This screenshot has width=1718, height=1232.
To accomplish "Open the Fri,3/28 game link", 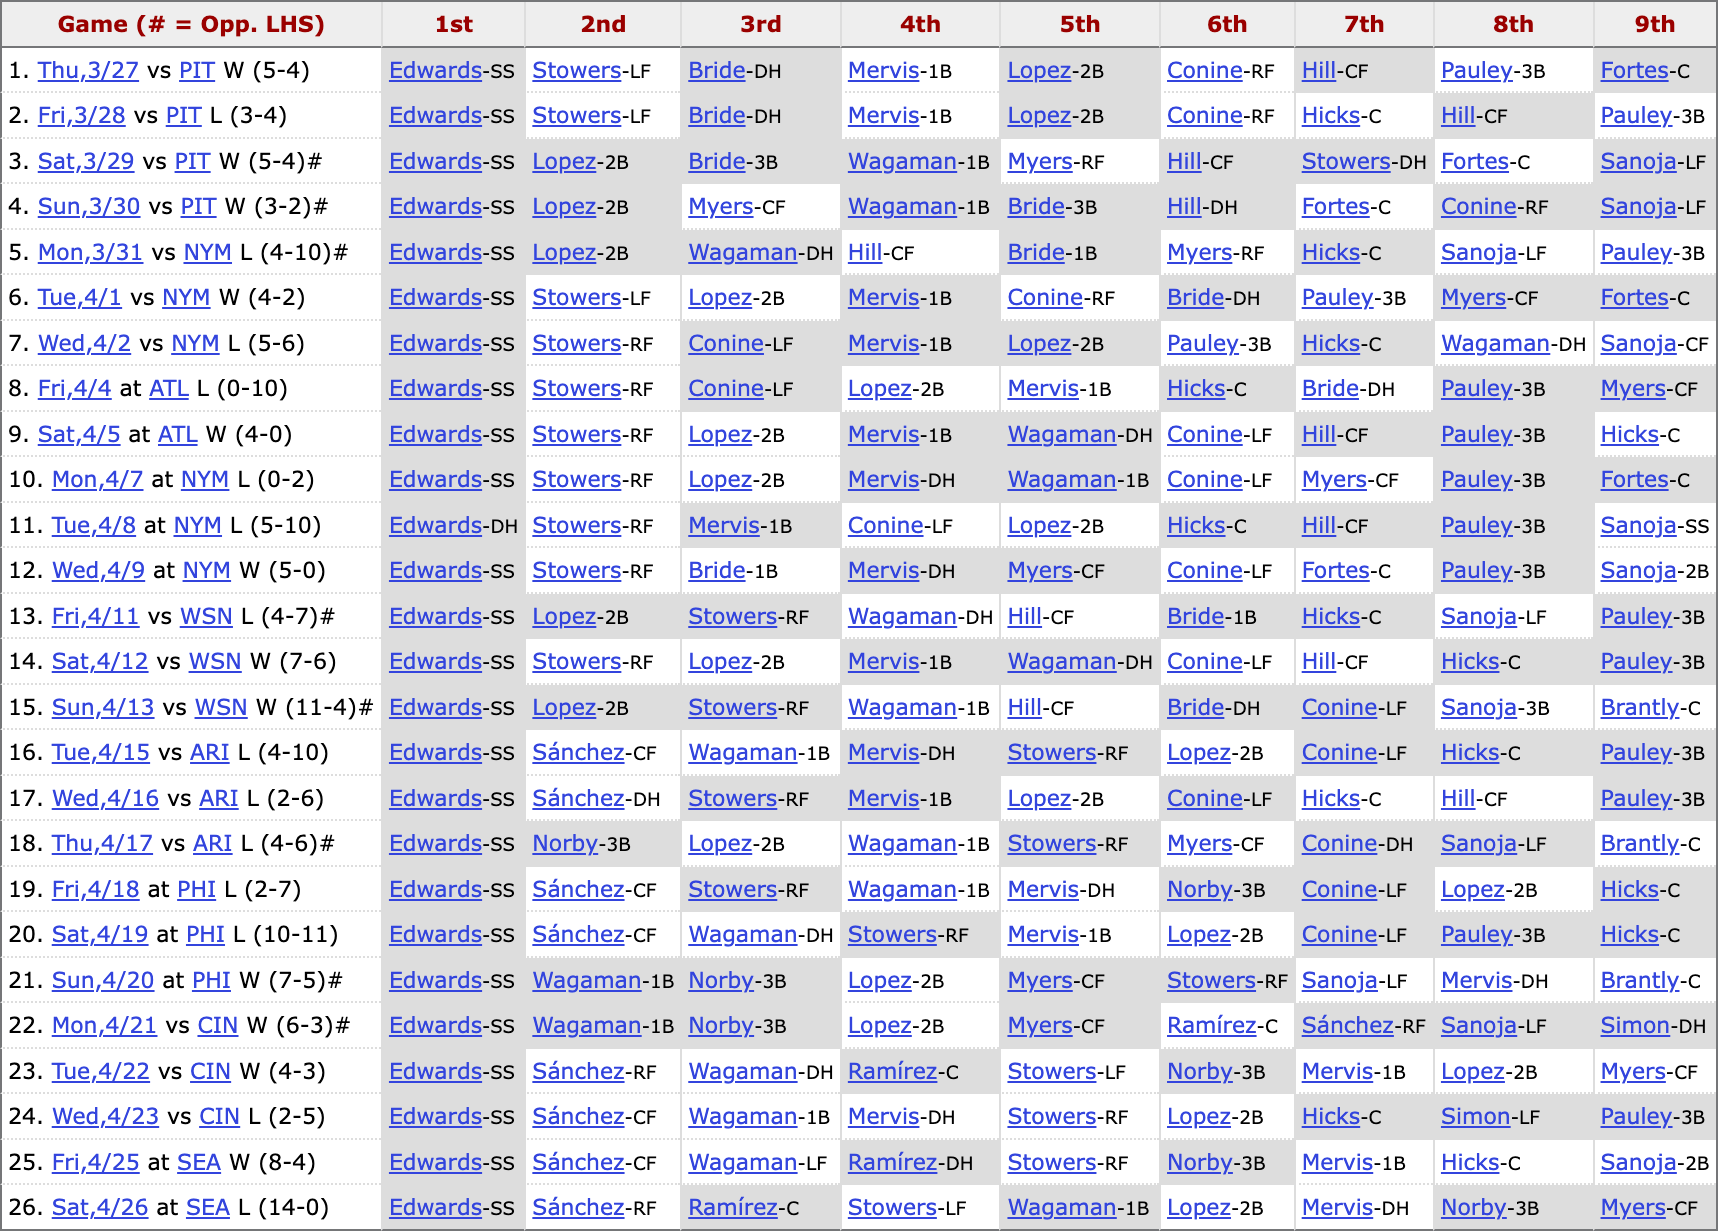I will pyautogui.click(x=82, y=116).
